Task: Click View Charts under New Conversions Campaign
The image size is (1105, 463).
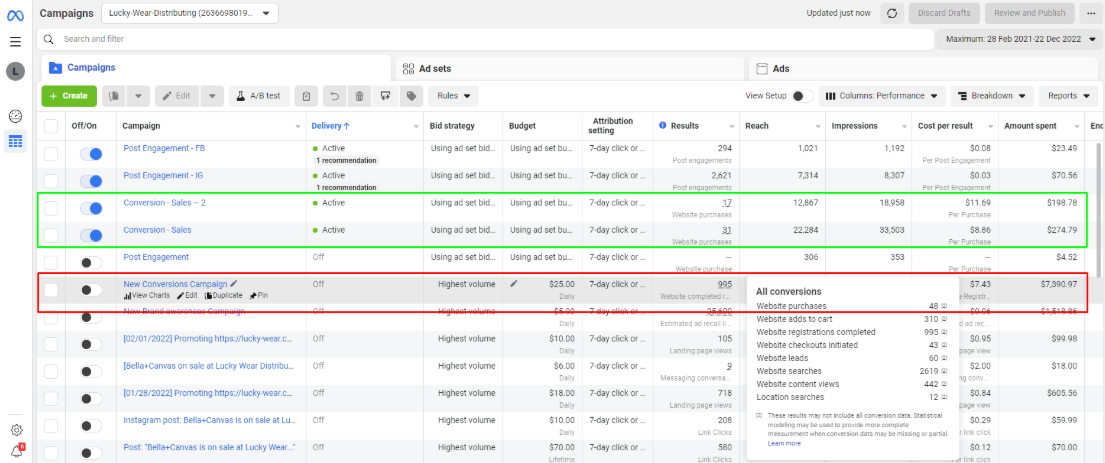Action: click(x=147, y=295)
